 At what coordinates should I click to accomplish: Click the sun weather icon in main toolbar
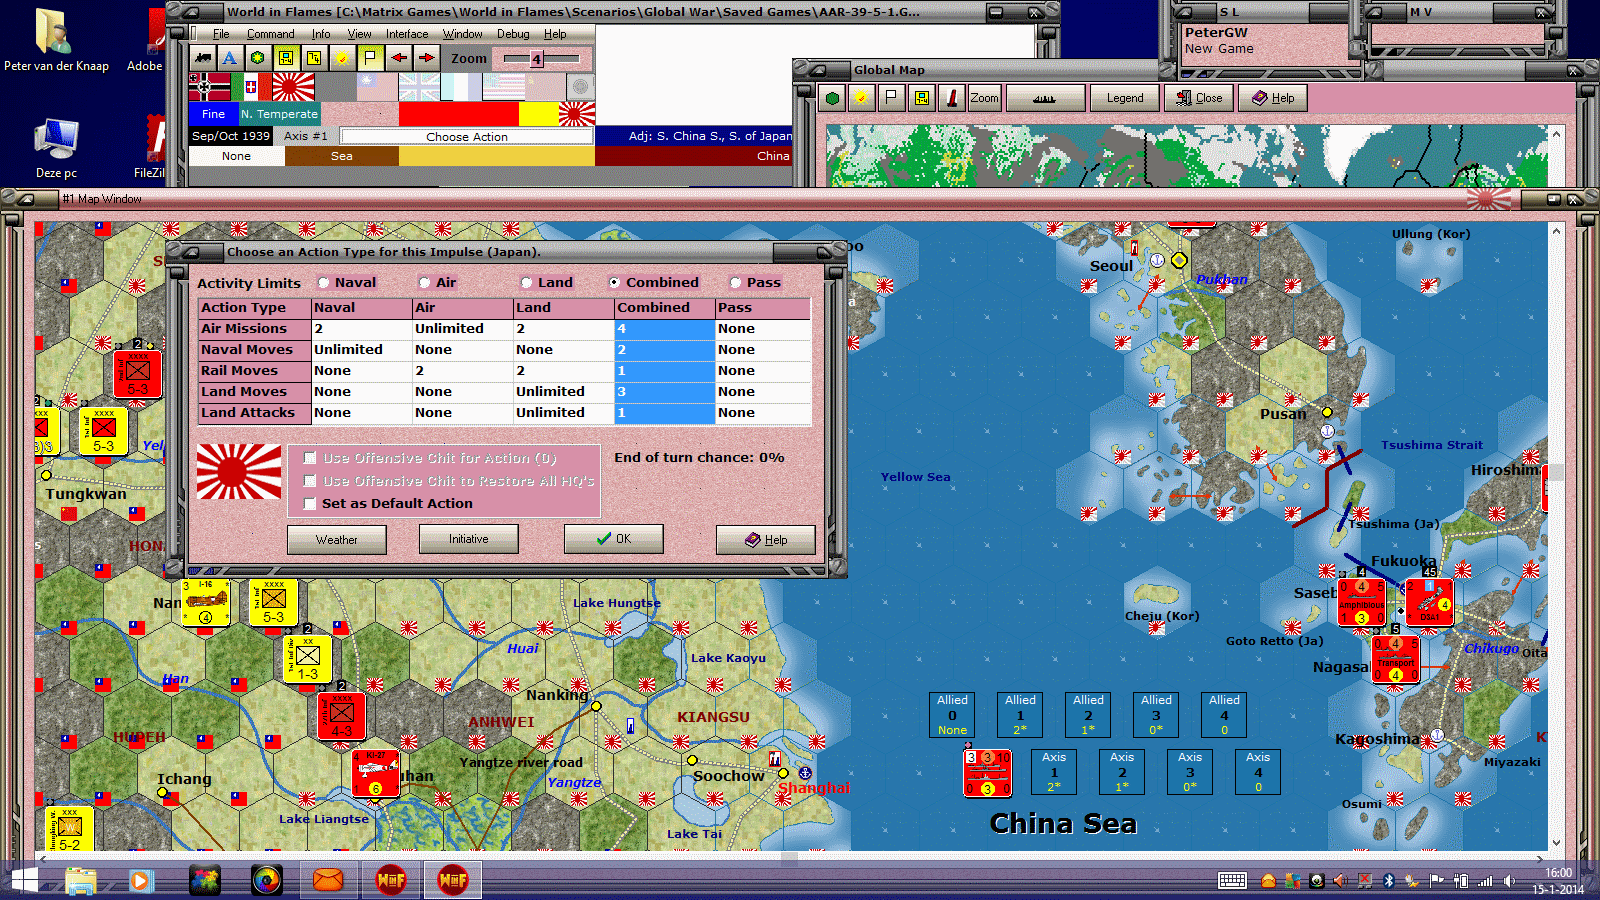pyautogui.click(x=342, y=58)
